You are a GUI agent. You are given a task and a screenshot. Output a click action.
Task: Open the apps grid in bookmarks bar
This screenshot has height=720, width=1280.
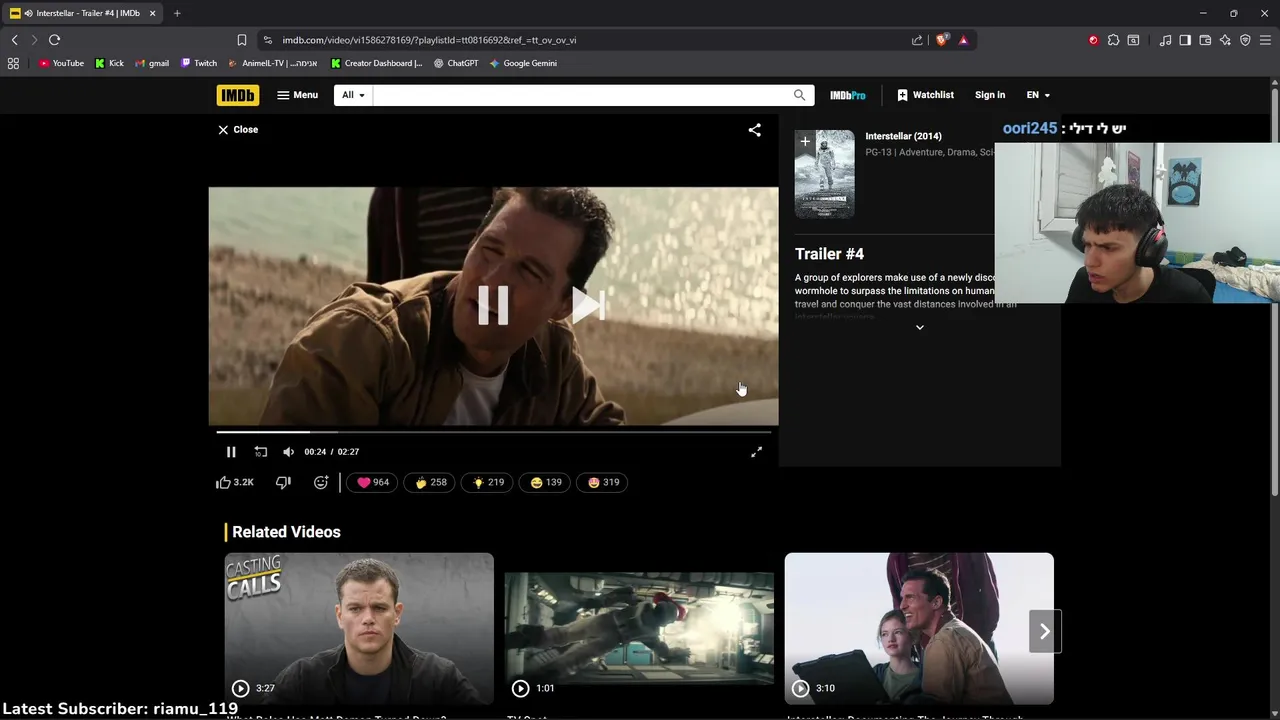click(13, 63)
